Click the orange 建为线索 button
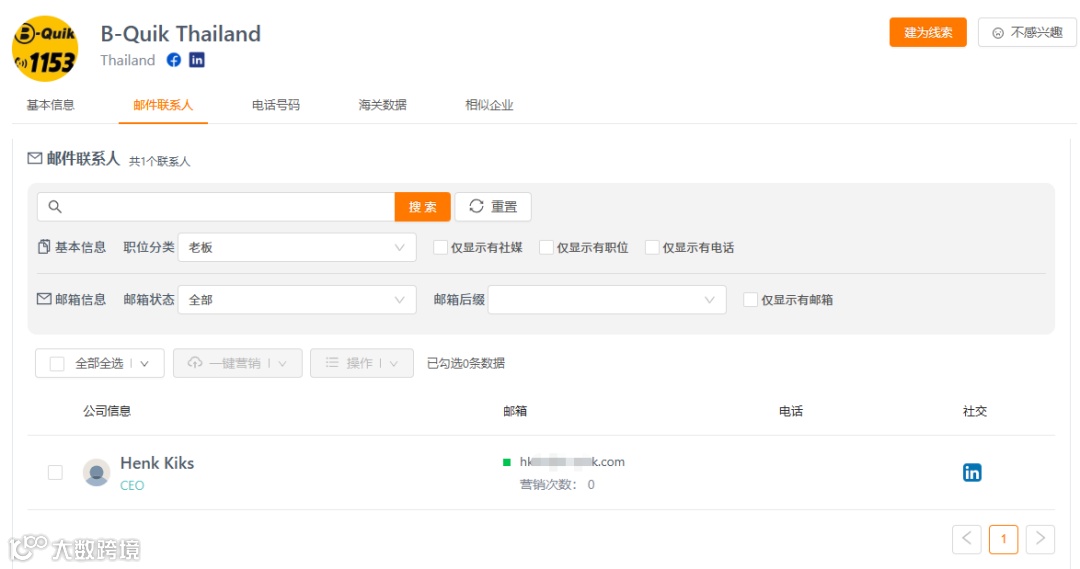1080x569 pixels. 928,32
